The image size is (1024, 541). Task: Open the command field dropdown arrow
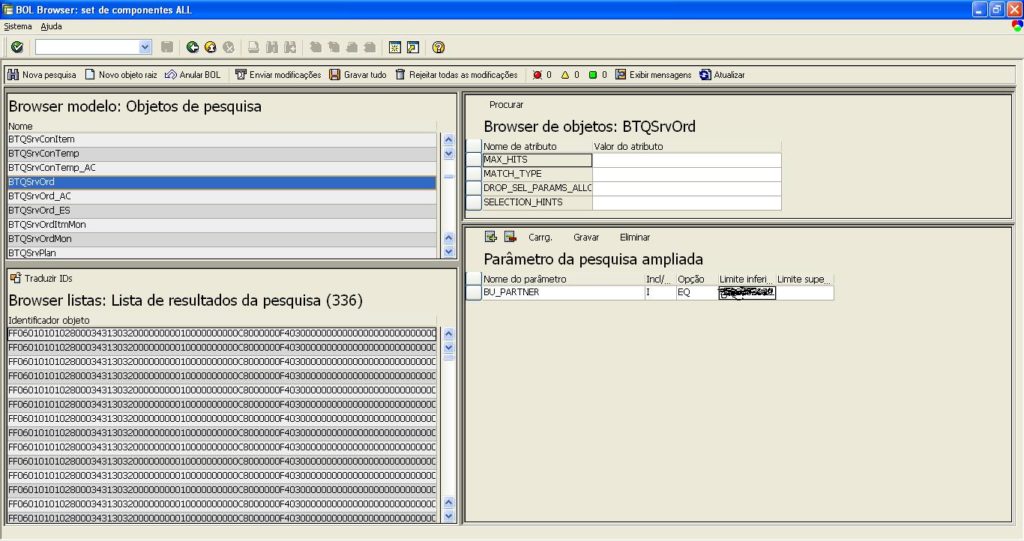pyautogui.click(x=146, y=47)
